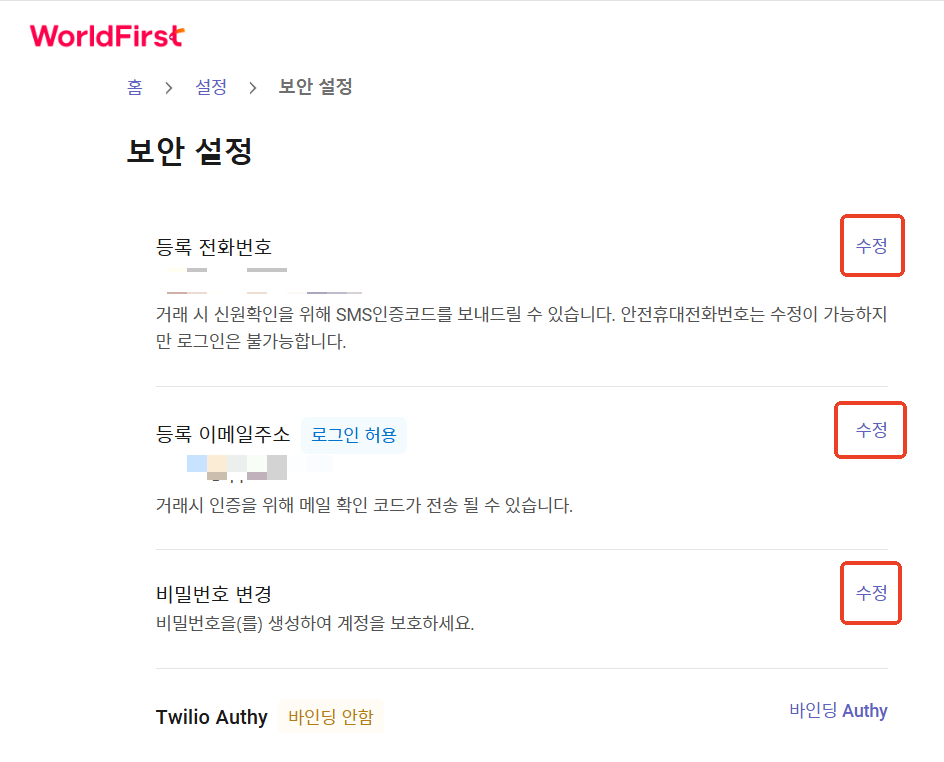
Task: Click the WorldFirst logo
Action: [107, 36]
